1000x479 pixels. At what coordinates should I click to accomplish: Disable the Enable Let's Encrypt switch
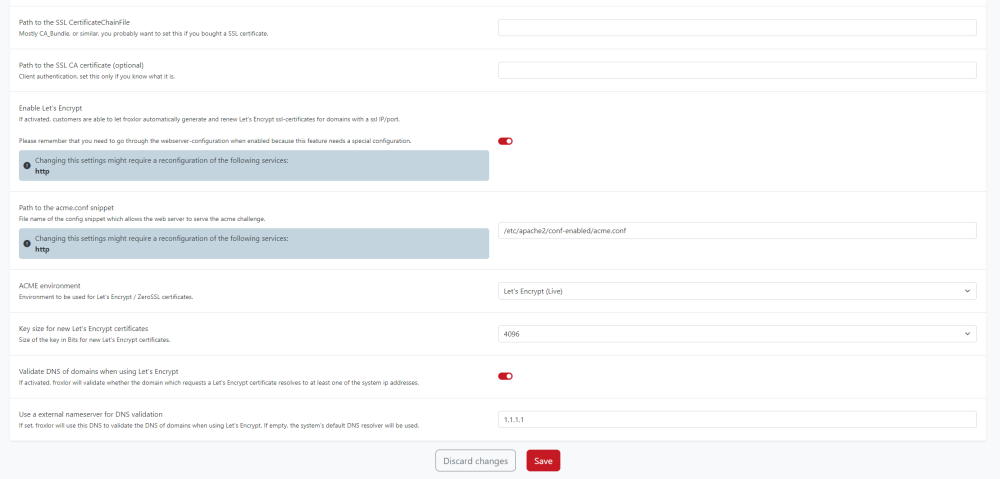(505, 141)
